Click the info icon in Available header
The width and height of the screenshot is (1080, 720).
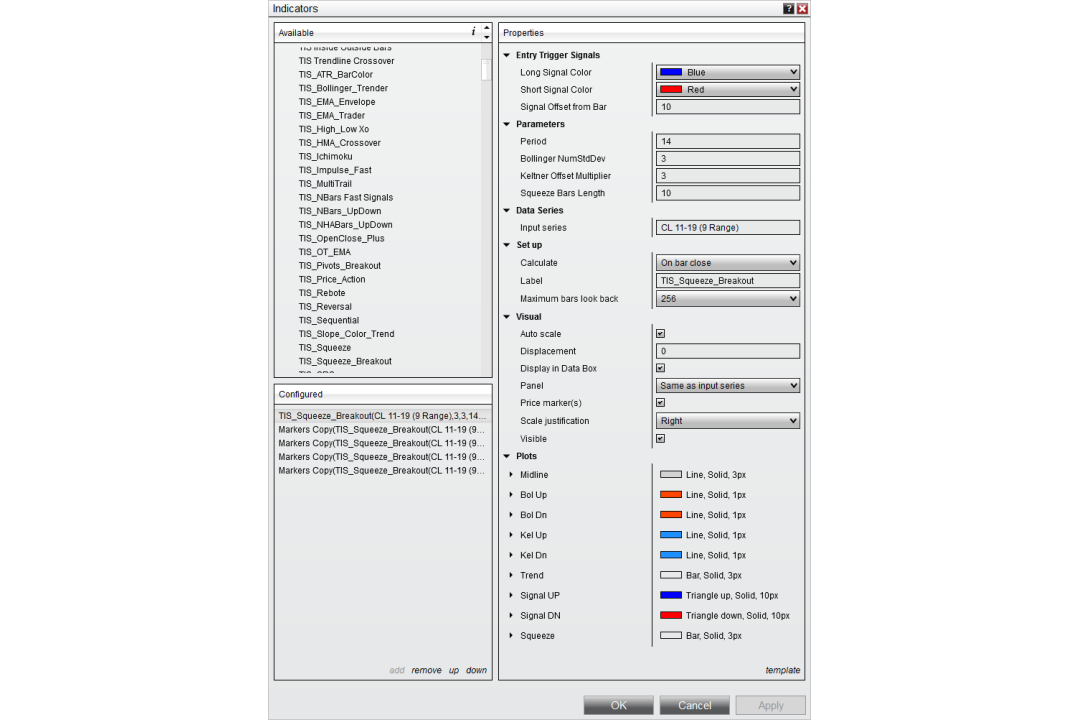473,32
